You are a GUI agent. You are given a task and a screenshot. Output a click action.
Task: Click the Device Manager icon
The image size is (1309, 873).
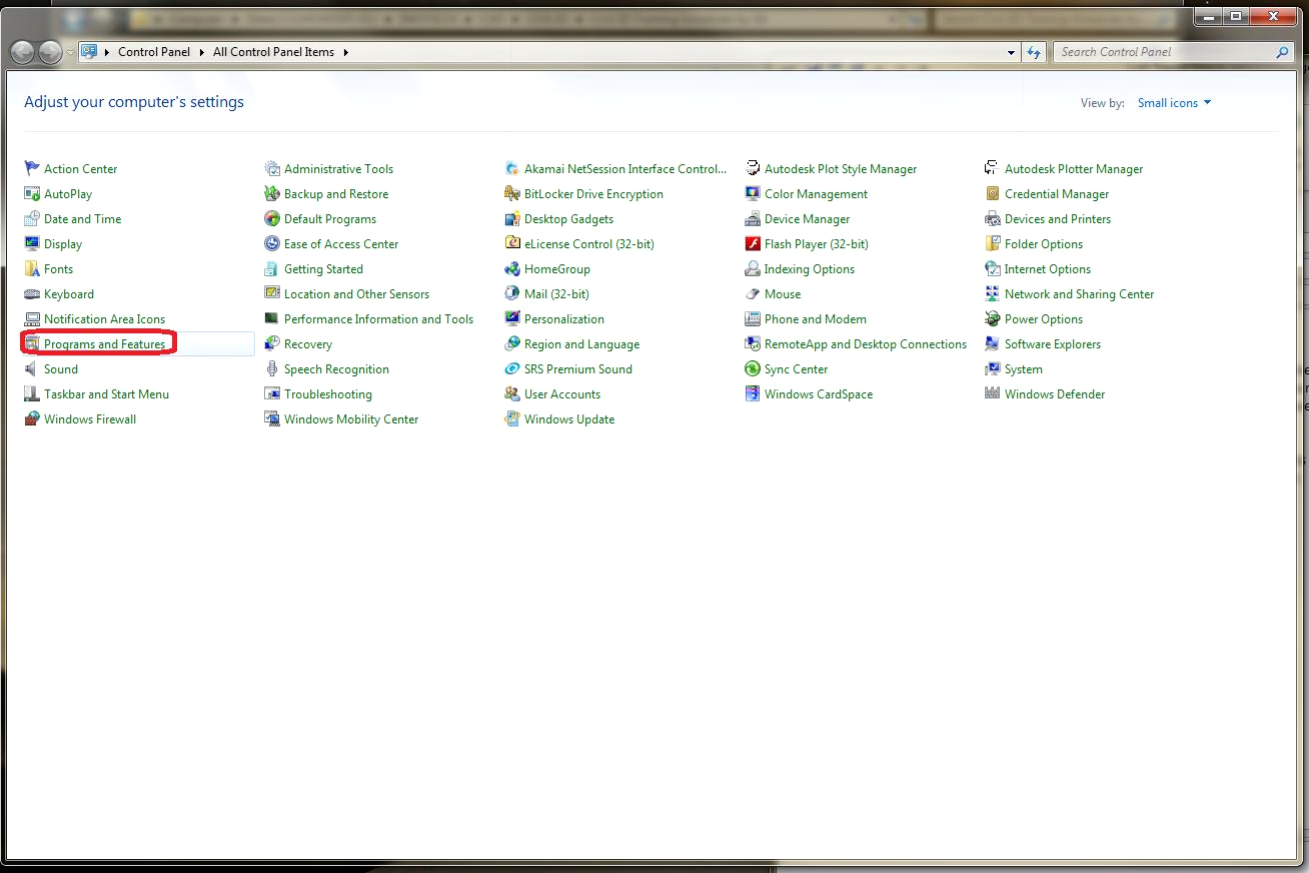click(753, 219)
